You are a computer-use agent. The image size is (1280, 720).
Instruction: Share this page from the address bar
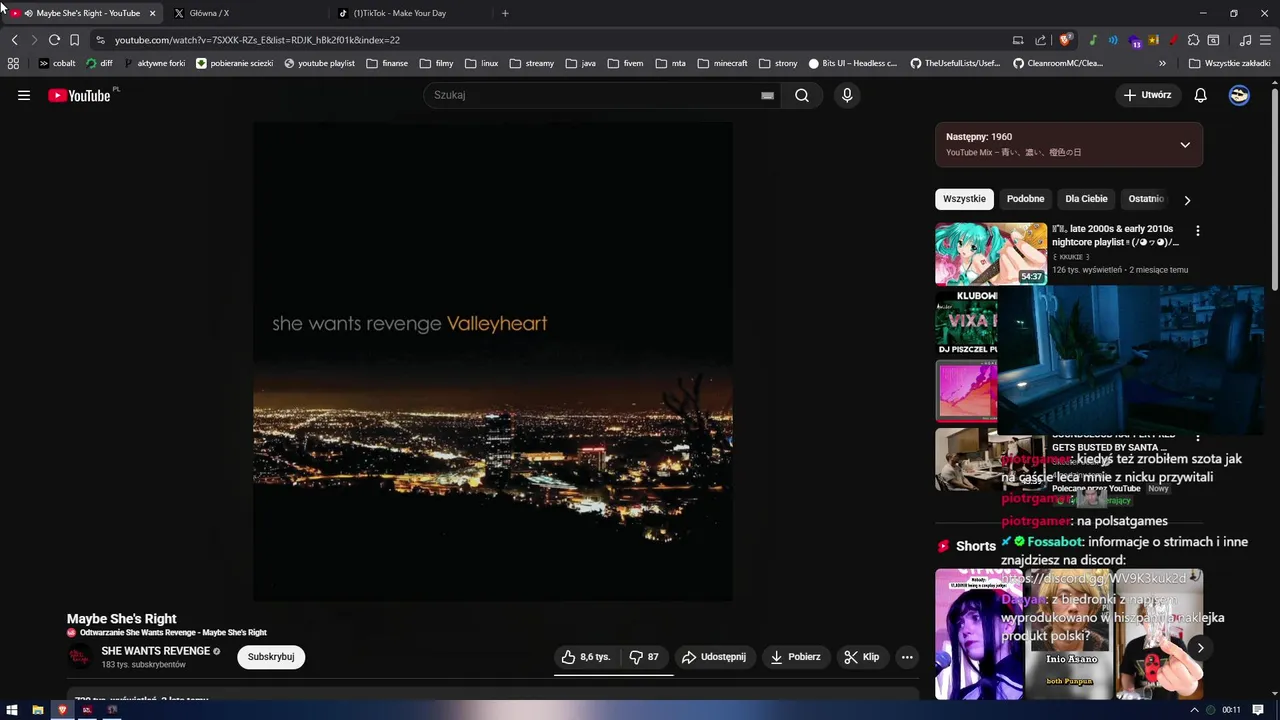1040,40
